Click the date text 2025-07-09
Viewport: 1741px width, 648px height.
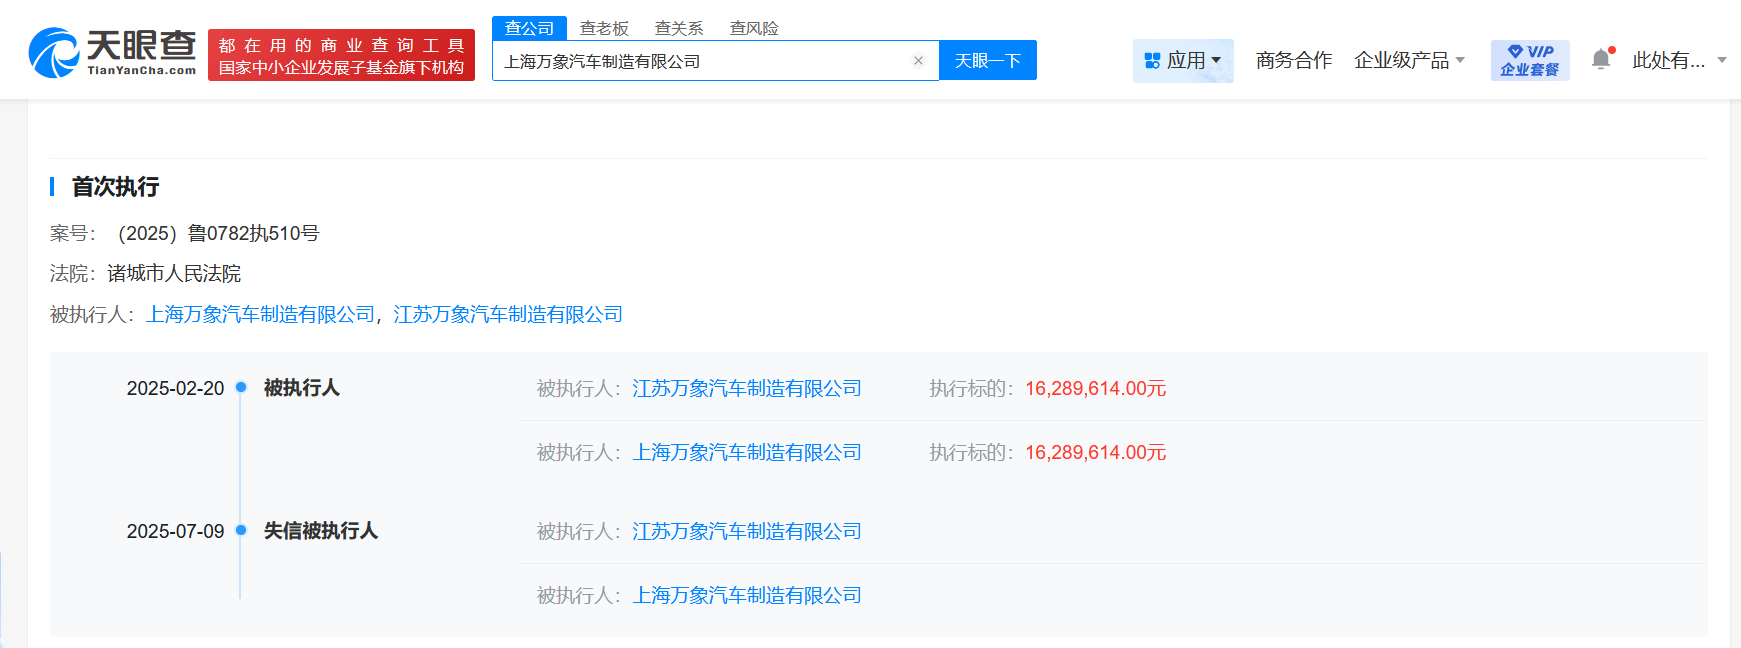[x=175, y=531]
